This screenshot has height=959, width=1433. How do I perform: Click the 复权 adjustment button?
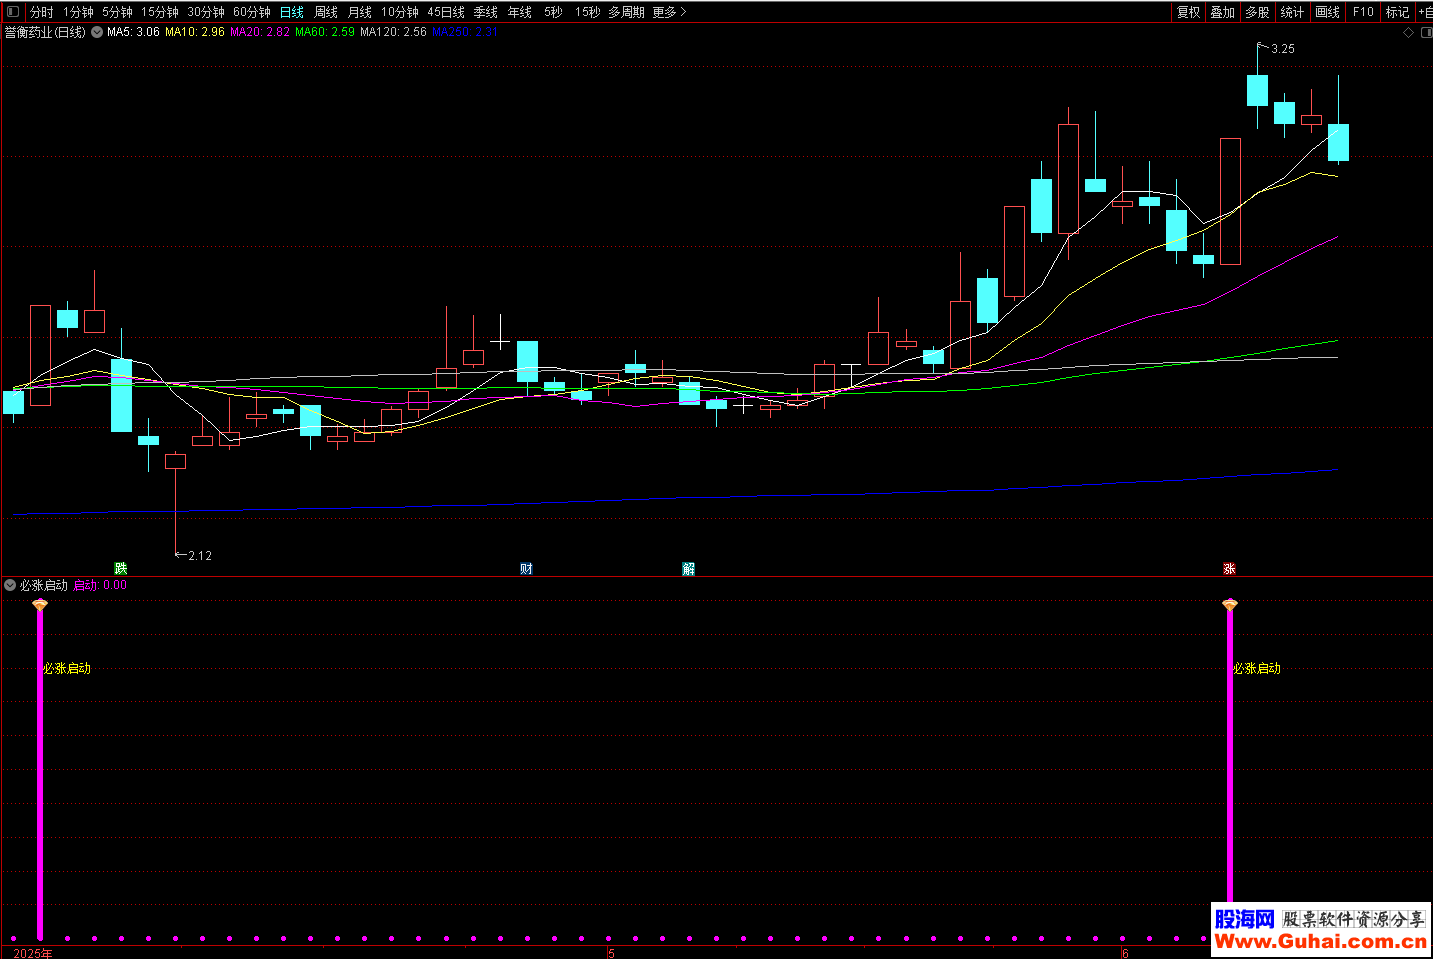pyautogui.click(x=1188, y=12)
